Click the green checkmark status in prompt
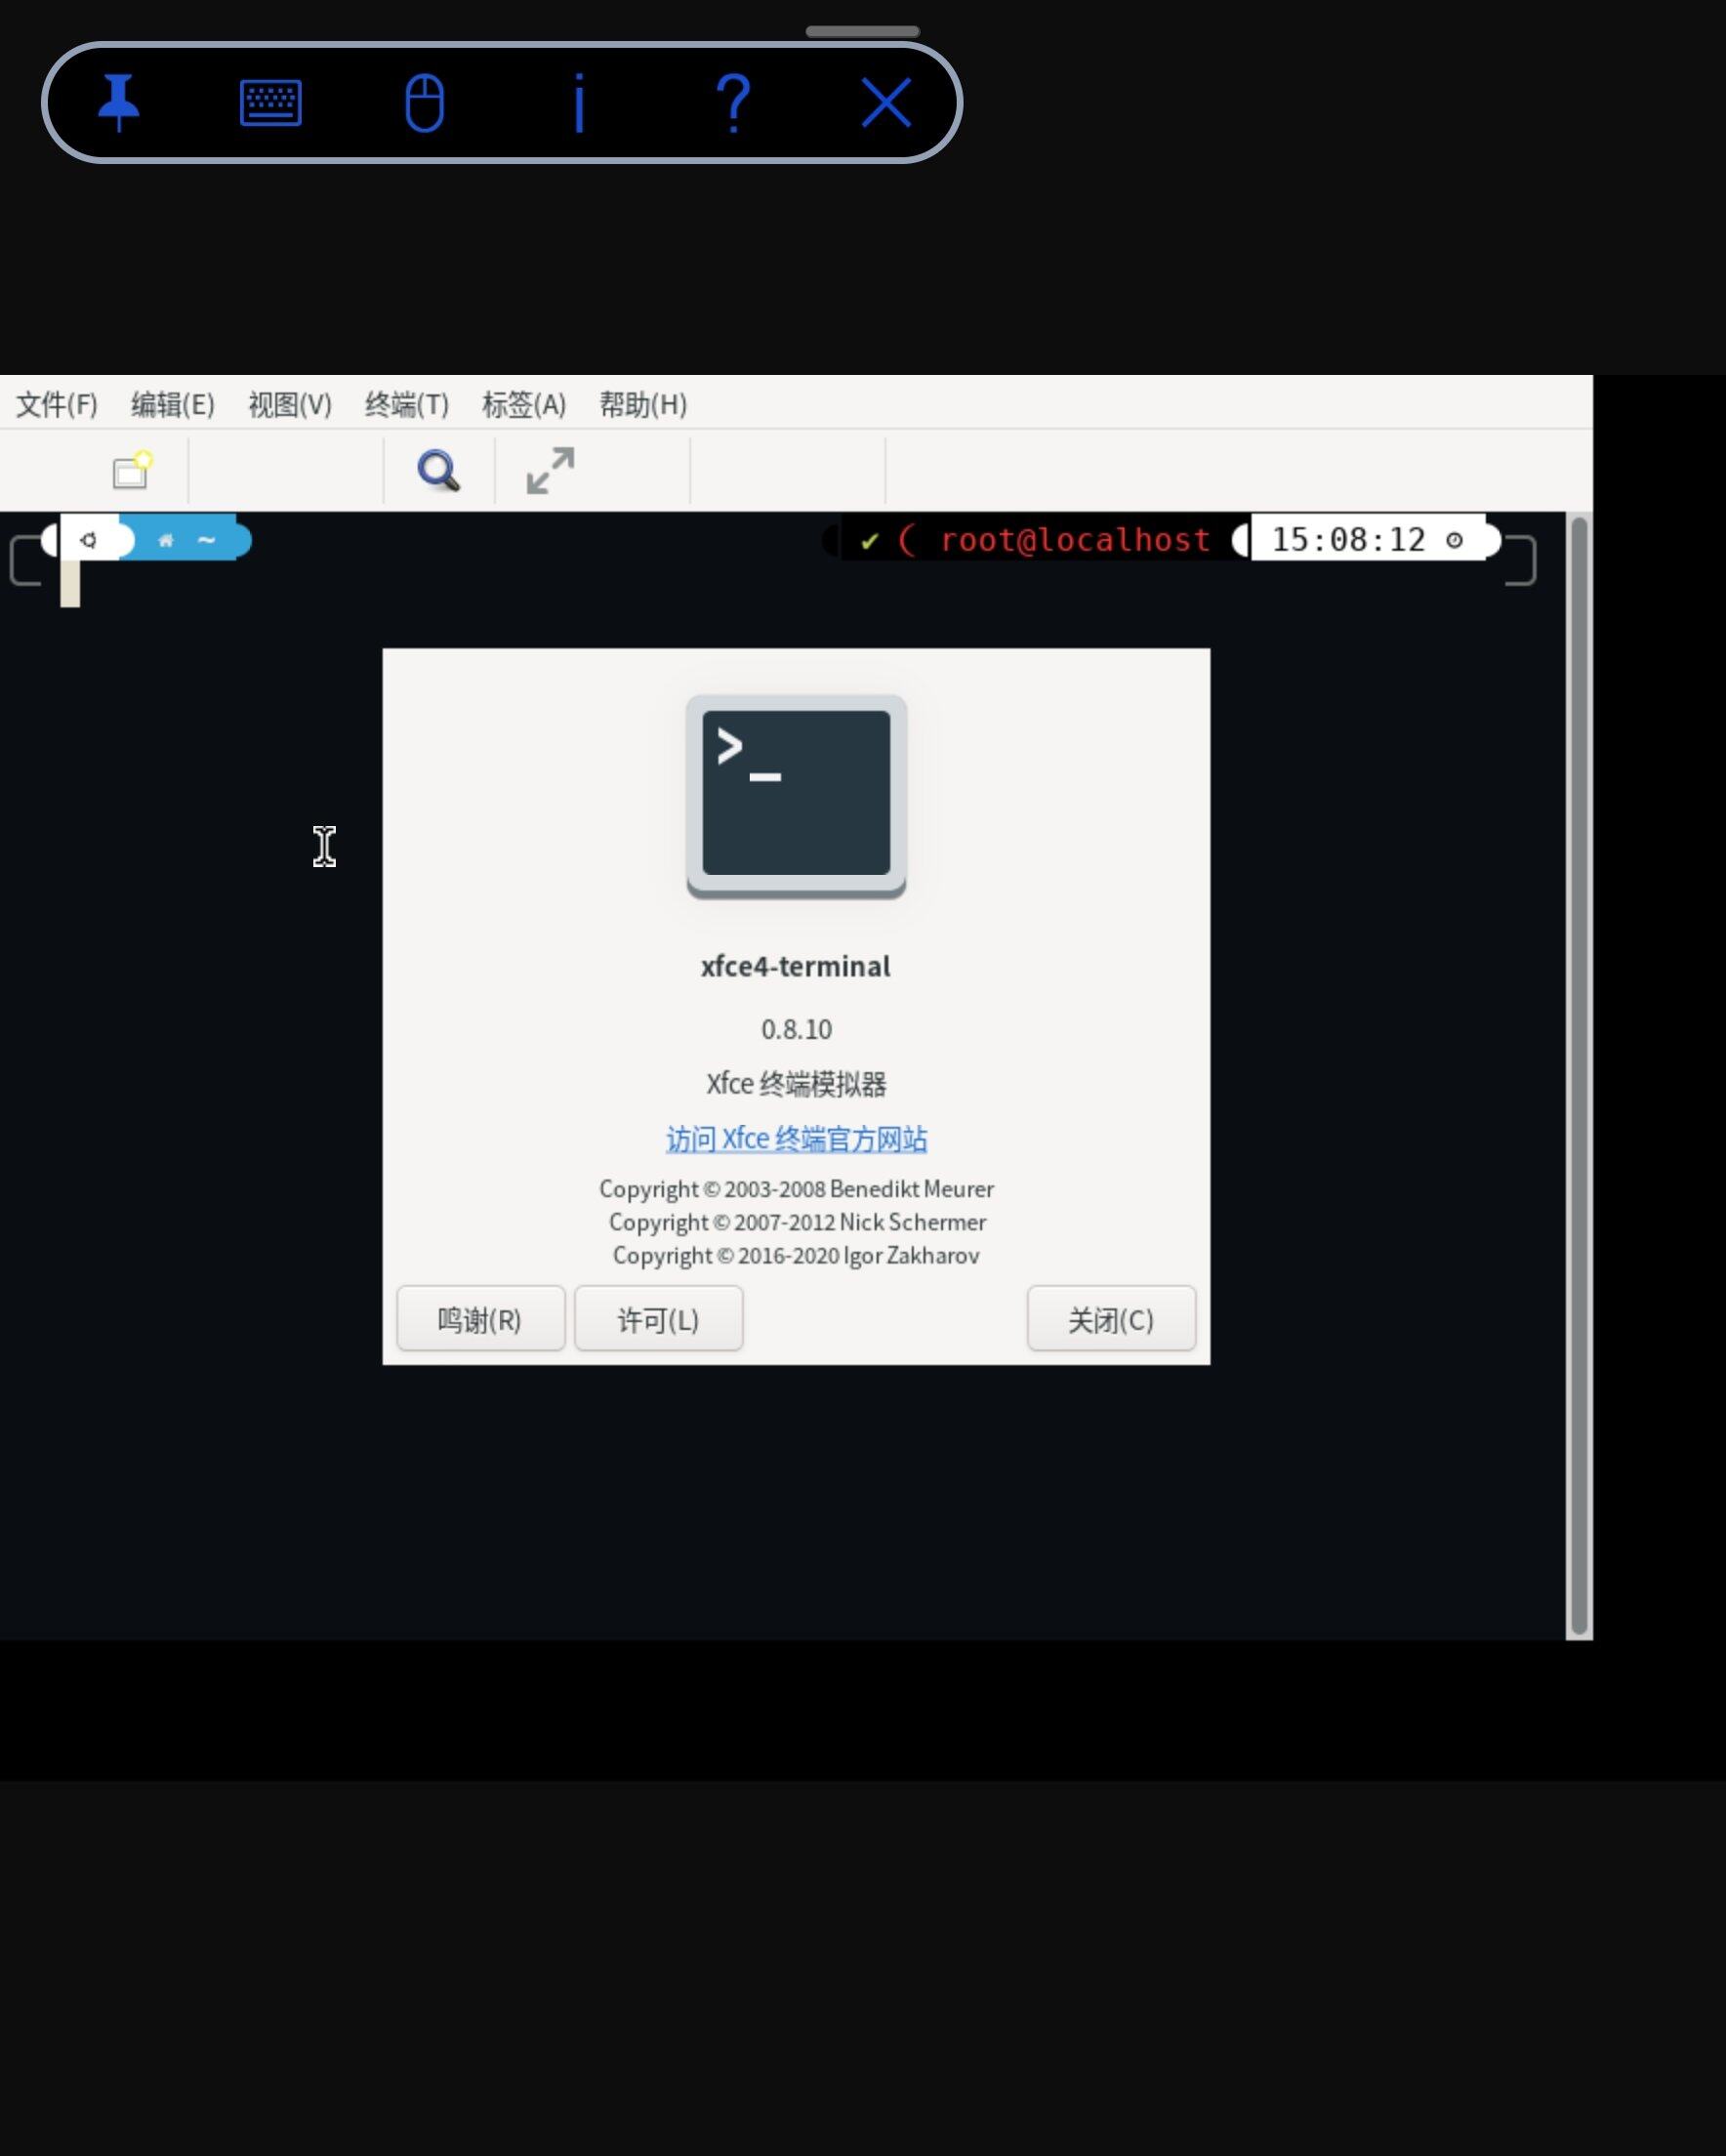Screen dimensions: 1726x2156 tap(869, 541)
